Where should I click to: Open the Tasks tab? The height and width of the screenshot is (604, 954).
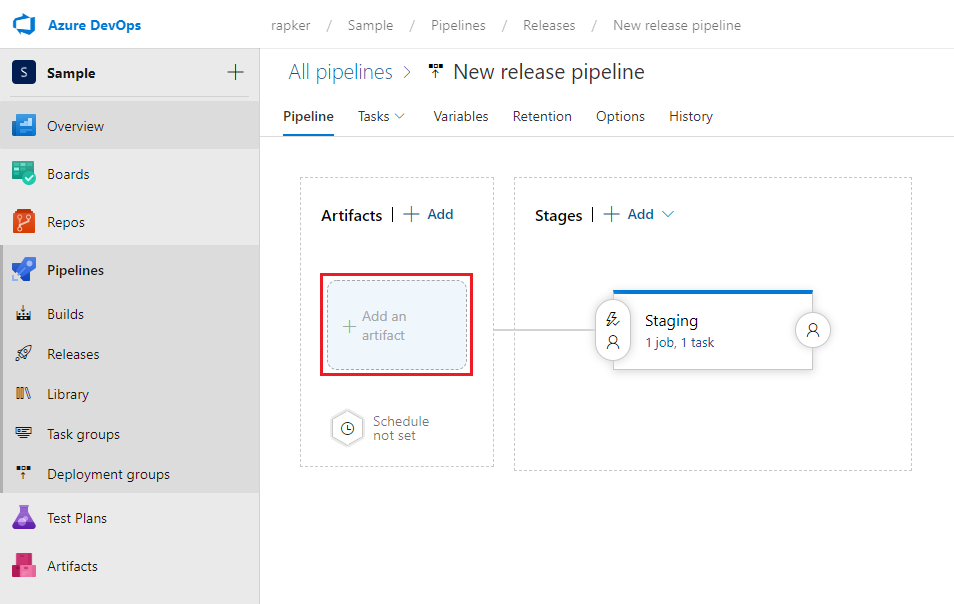pyautogui.click(x=374, y=116)
